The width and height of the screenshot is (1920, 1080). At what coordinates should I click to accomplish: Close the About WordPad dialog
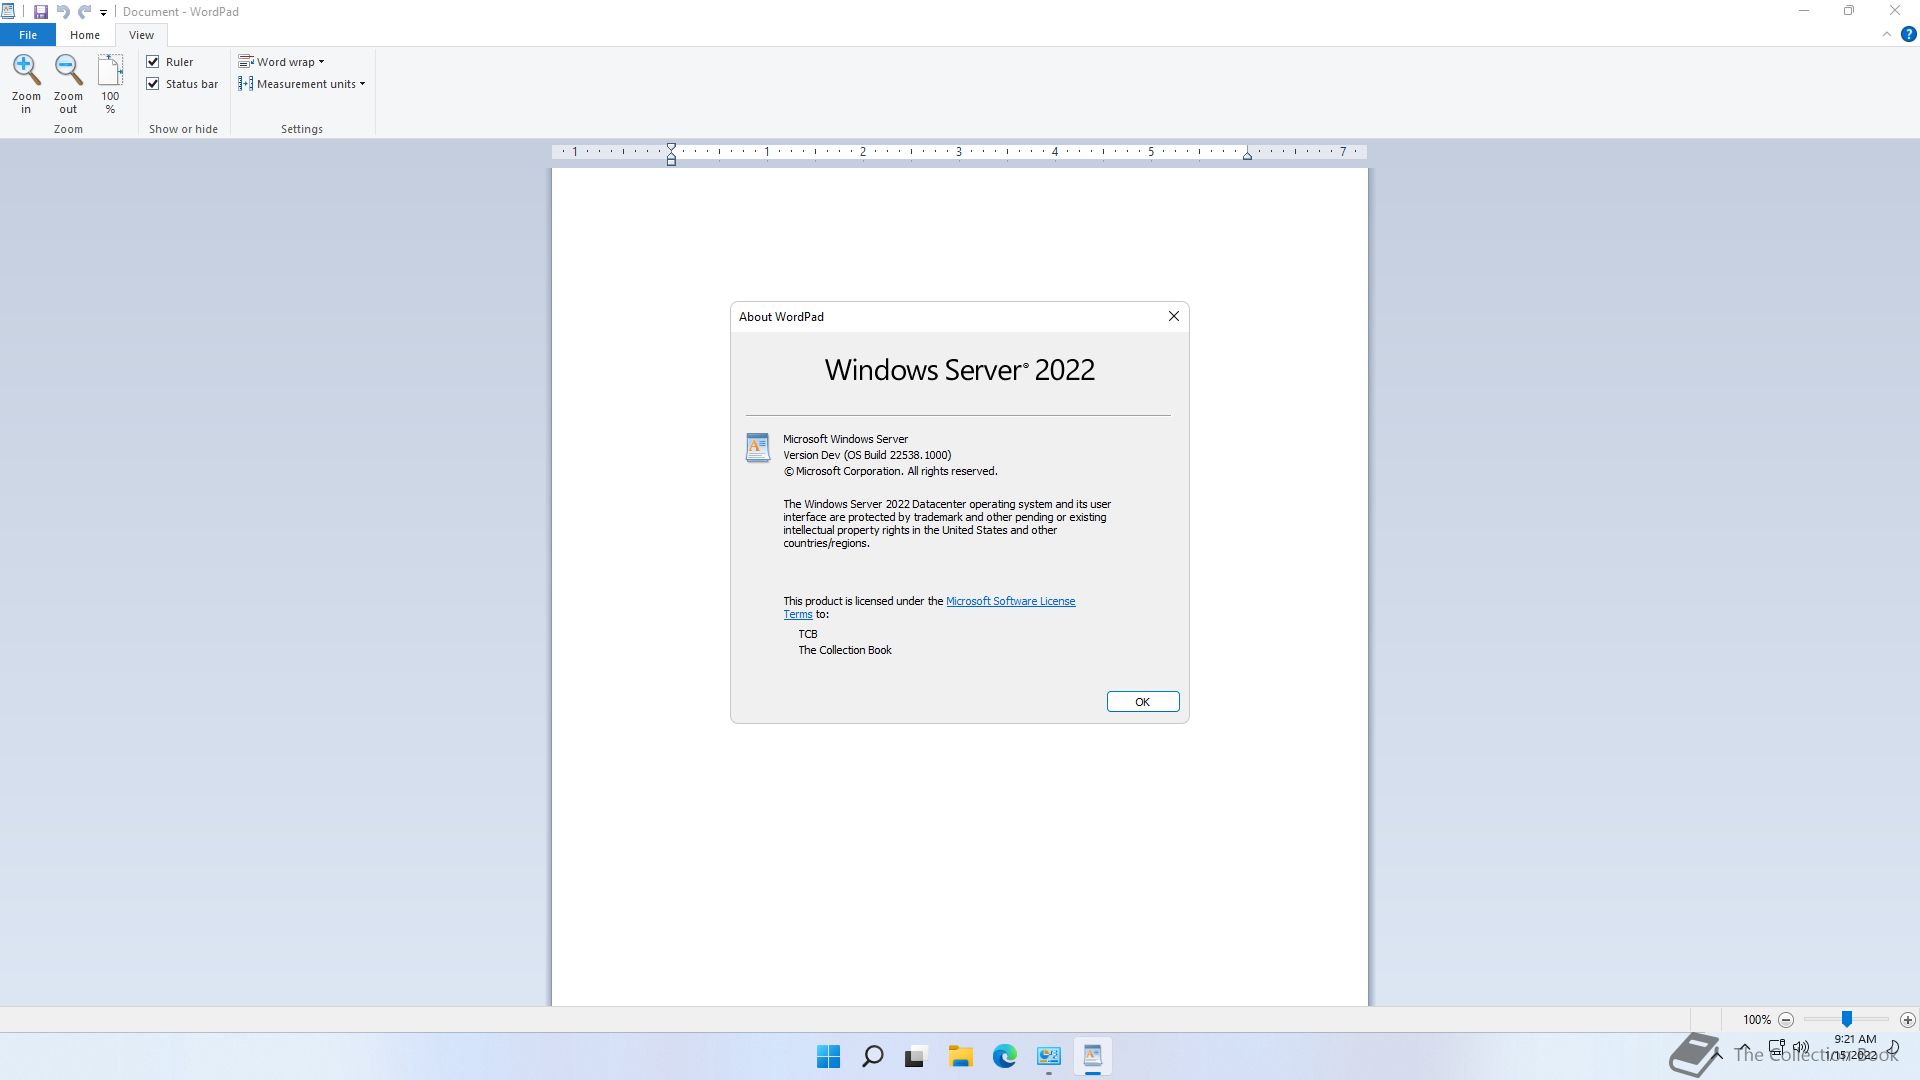[x=1174, y=316]
